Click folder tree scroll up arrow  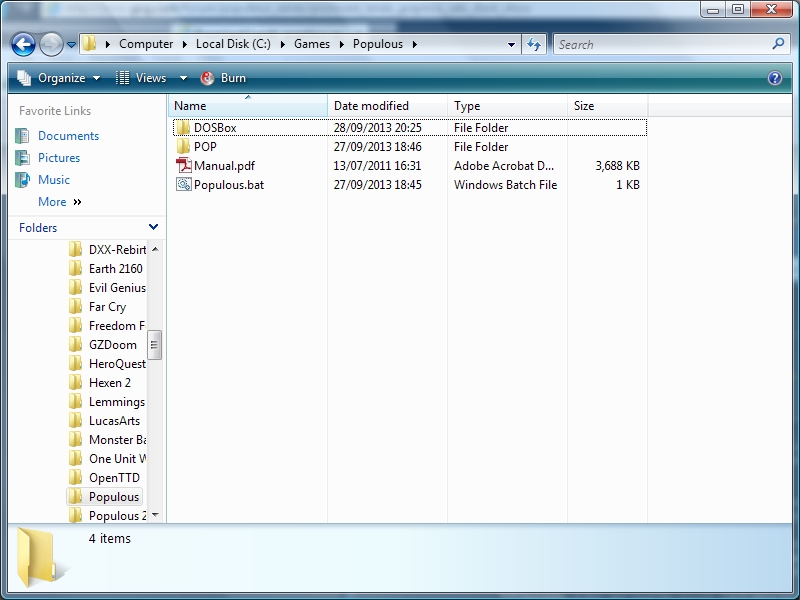[x=155, y=249]
